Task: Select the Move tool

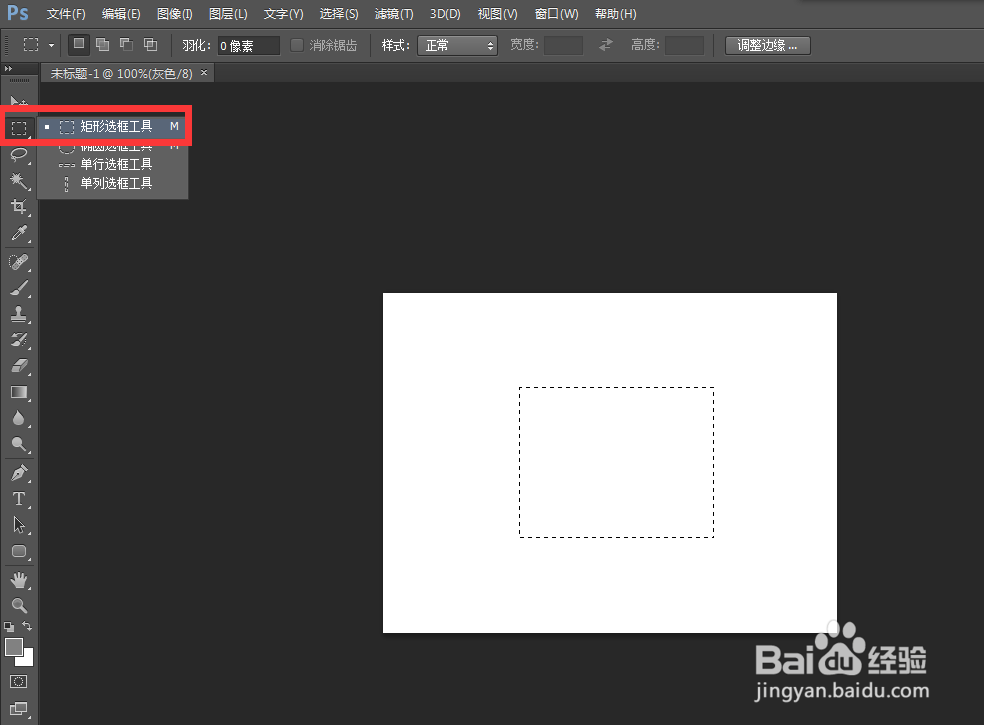Action: (19, 102)
